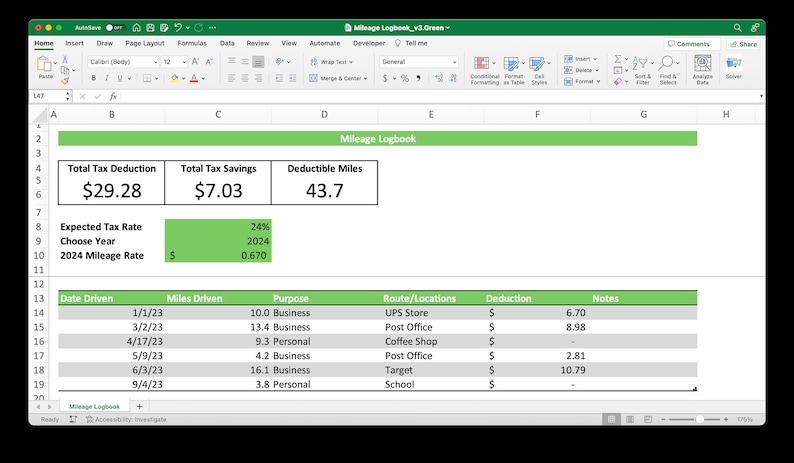
Task: Click the Clear eraser icon
Action: (617, 82)
